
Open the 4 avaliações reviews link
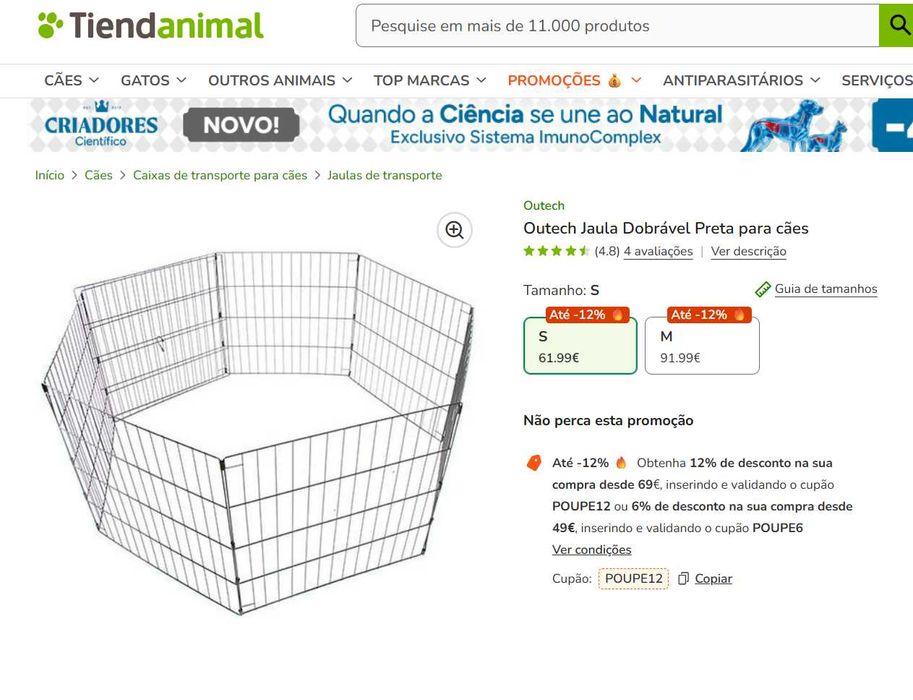point(658,252)
